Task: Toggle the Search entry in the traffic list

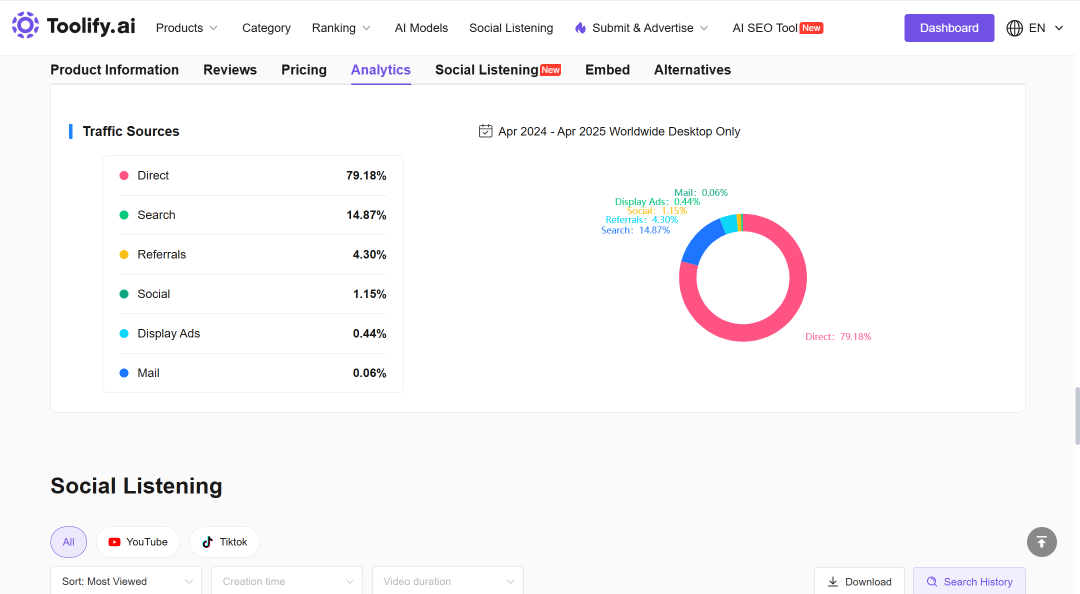Action: tap(253, 215)
